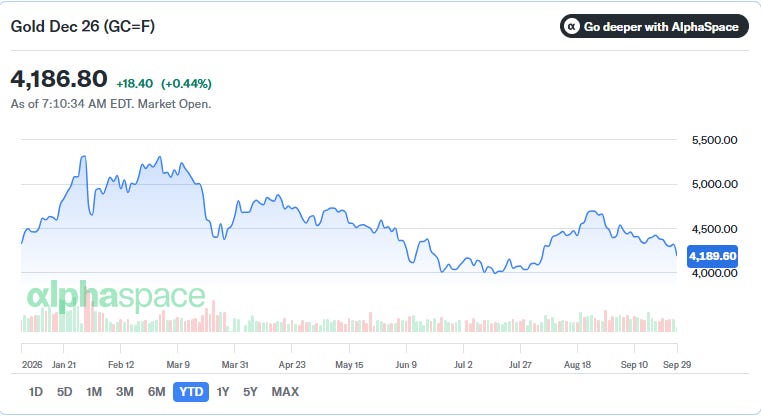Click the AlphaSpace alpha logo icon
Image resolution: width=761 pixels, height=420 pixels.
coord(572,26)
